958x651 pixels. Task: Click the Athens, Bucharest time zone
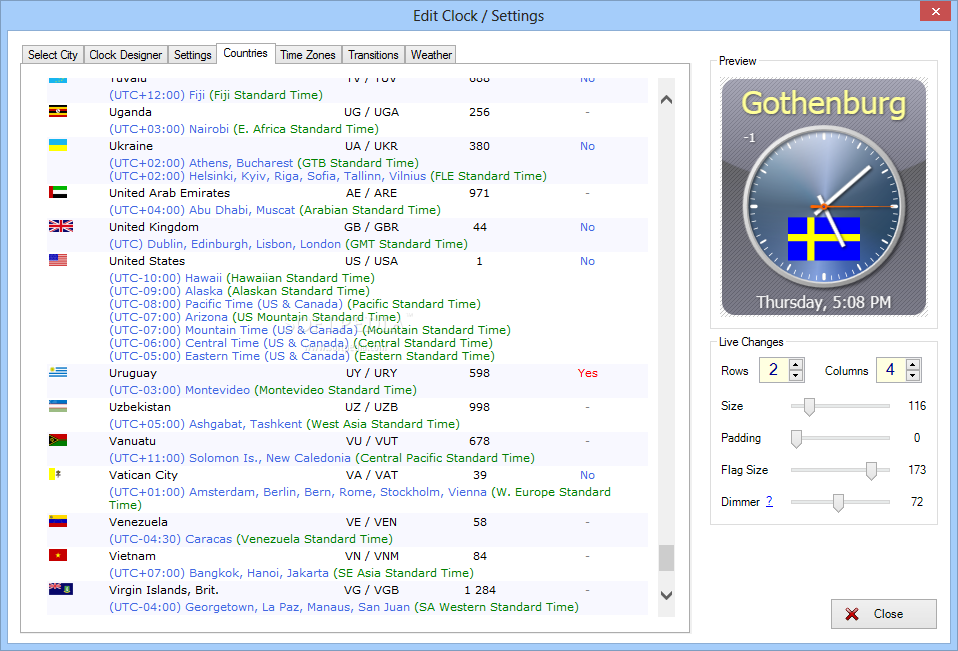click(x=264, y=162)
